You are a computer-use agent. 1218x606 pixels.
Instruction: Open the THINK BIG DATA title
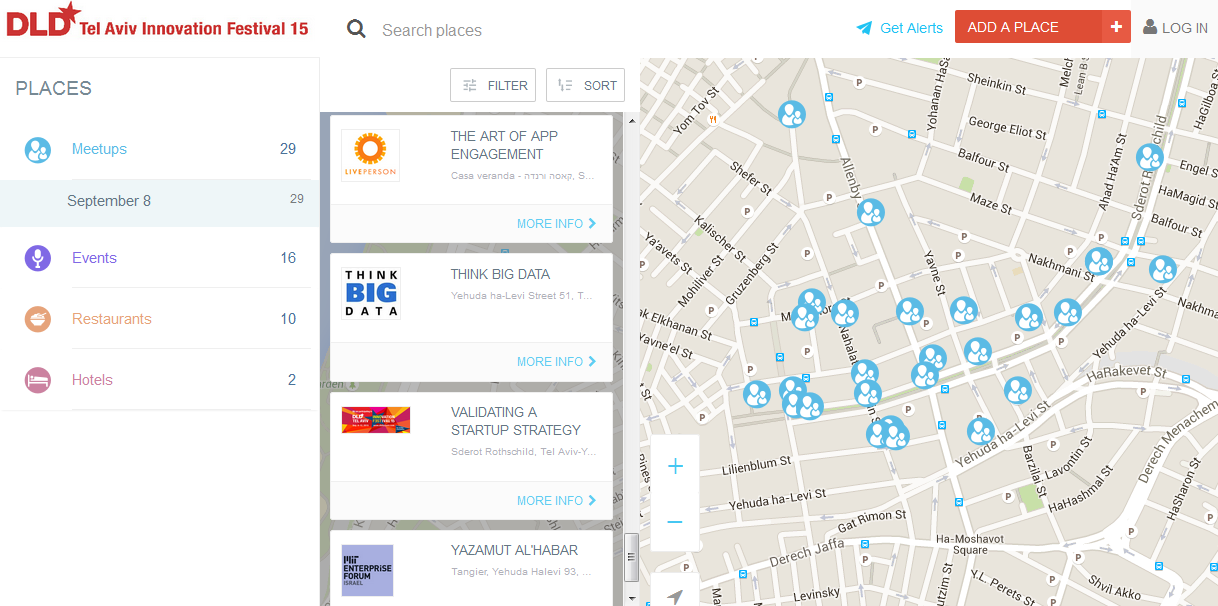click(500, 274)
